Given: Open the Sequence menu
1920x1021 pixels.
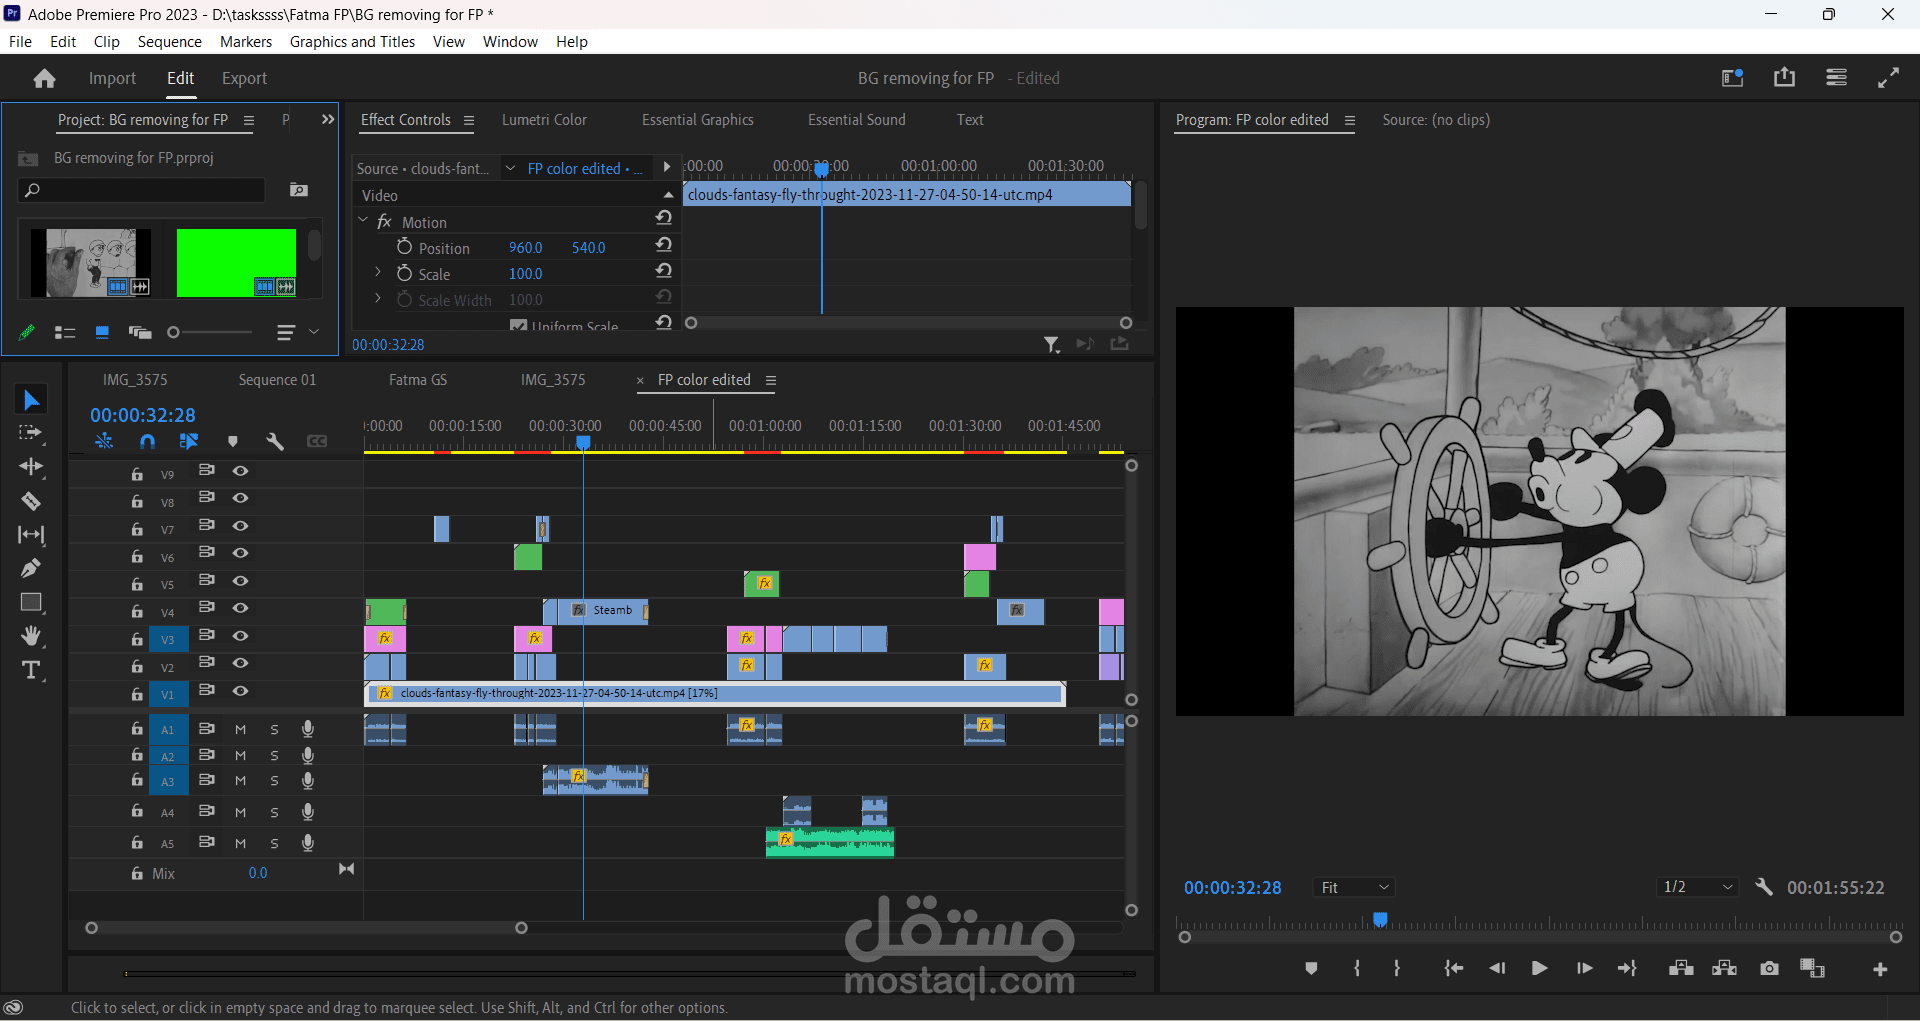Looking at the screenshot, I should [170, 42].
